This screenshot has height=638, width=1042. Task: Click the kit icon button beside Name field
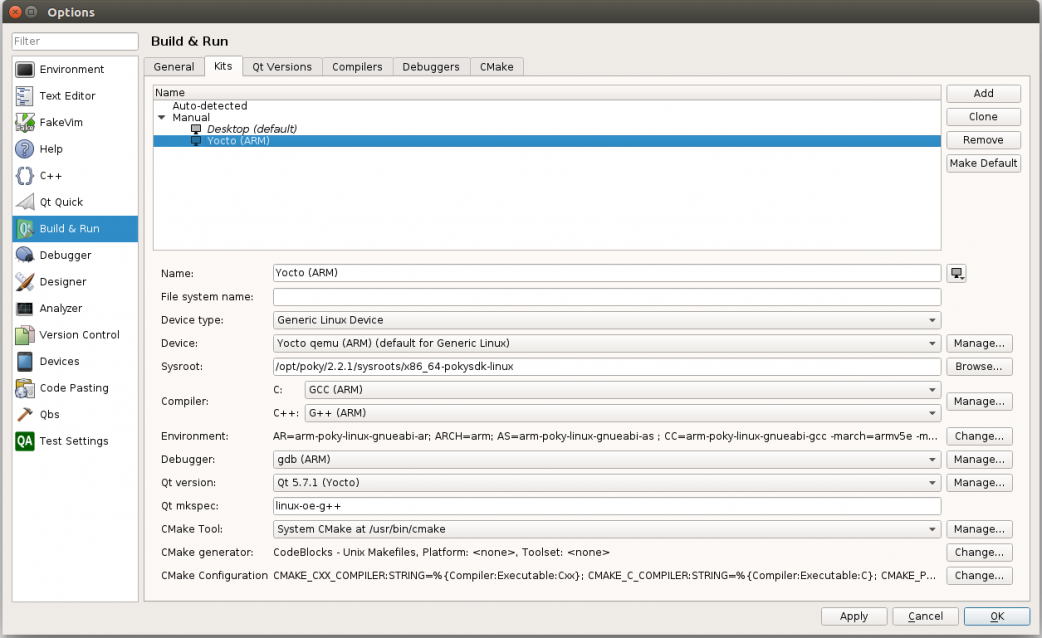tap(957, 274)
